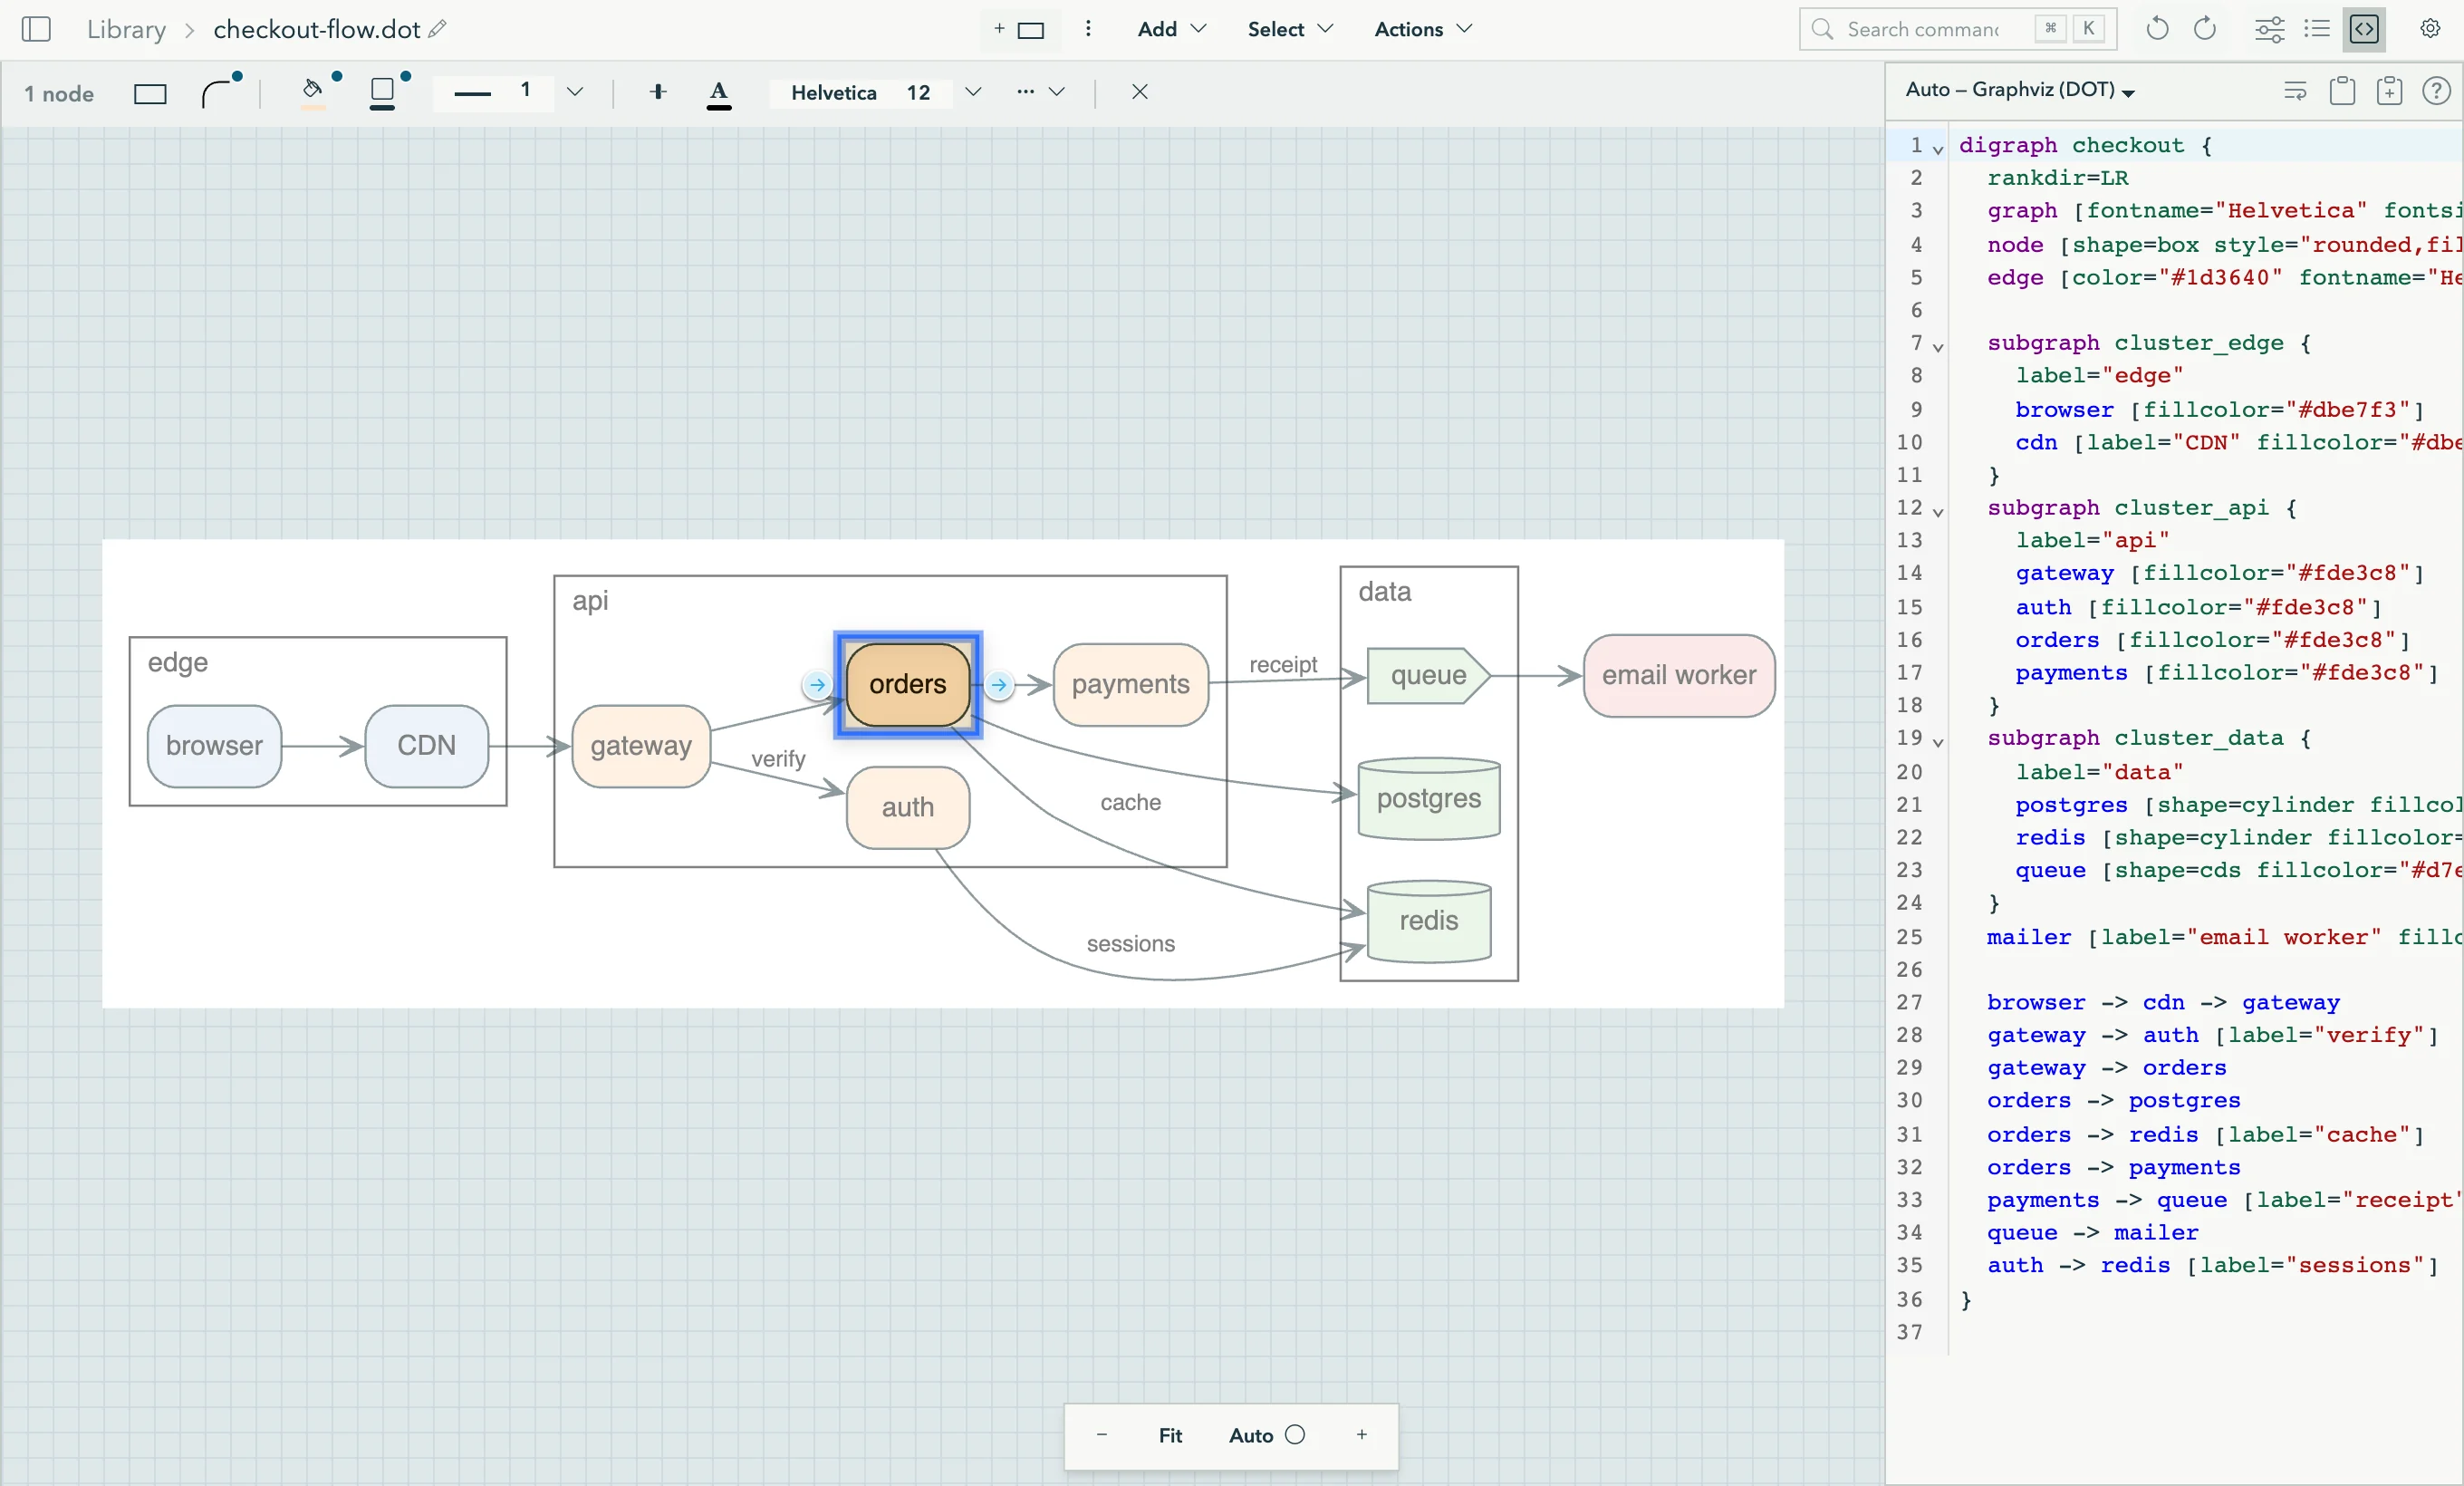The width and height of the screenshot is (2464, 1486).
Task: Zoom out with minus button
Action: click(x=1101, y=1434)
